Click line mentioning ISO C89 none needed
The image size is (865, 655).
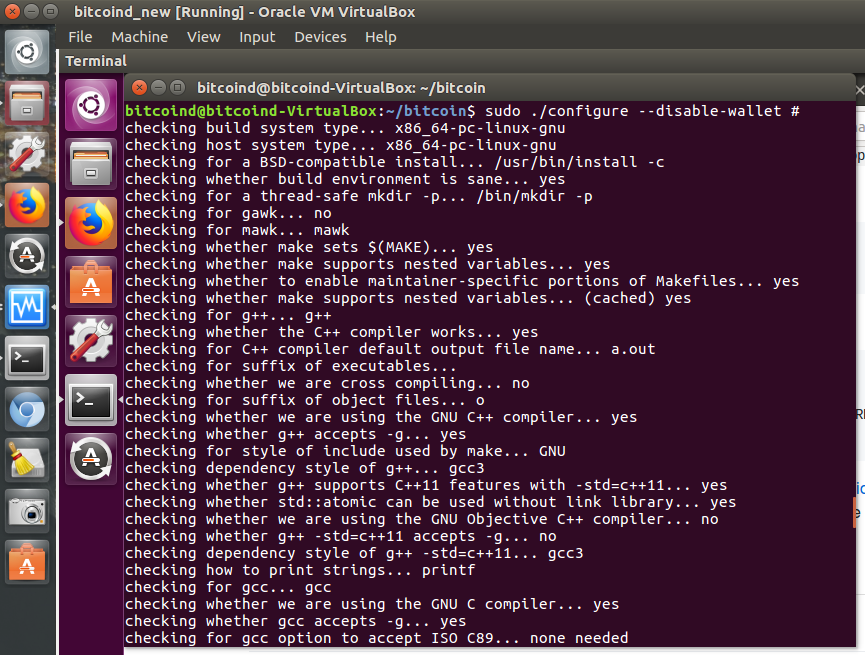[x=377, y=638]
